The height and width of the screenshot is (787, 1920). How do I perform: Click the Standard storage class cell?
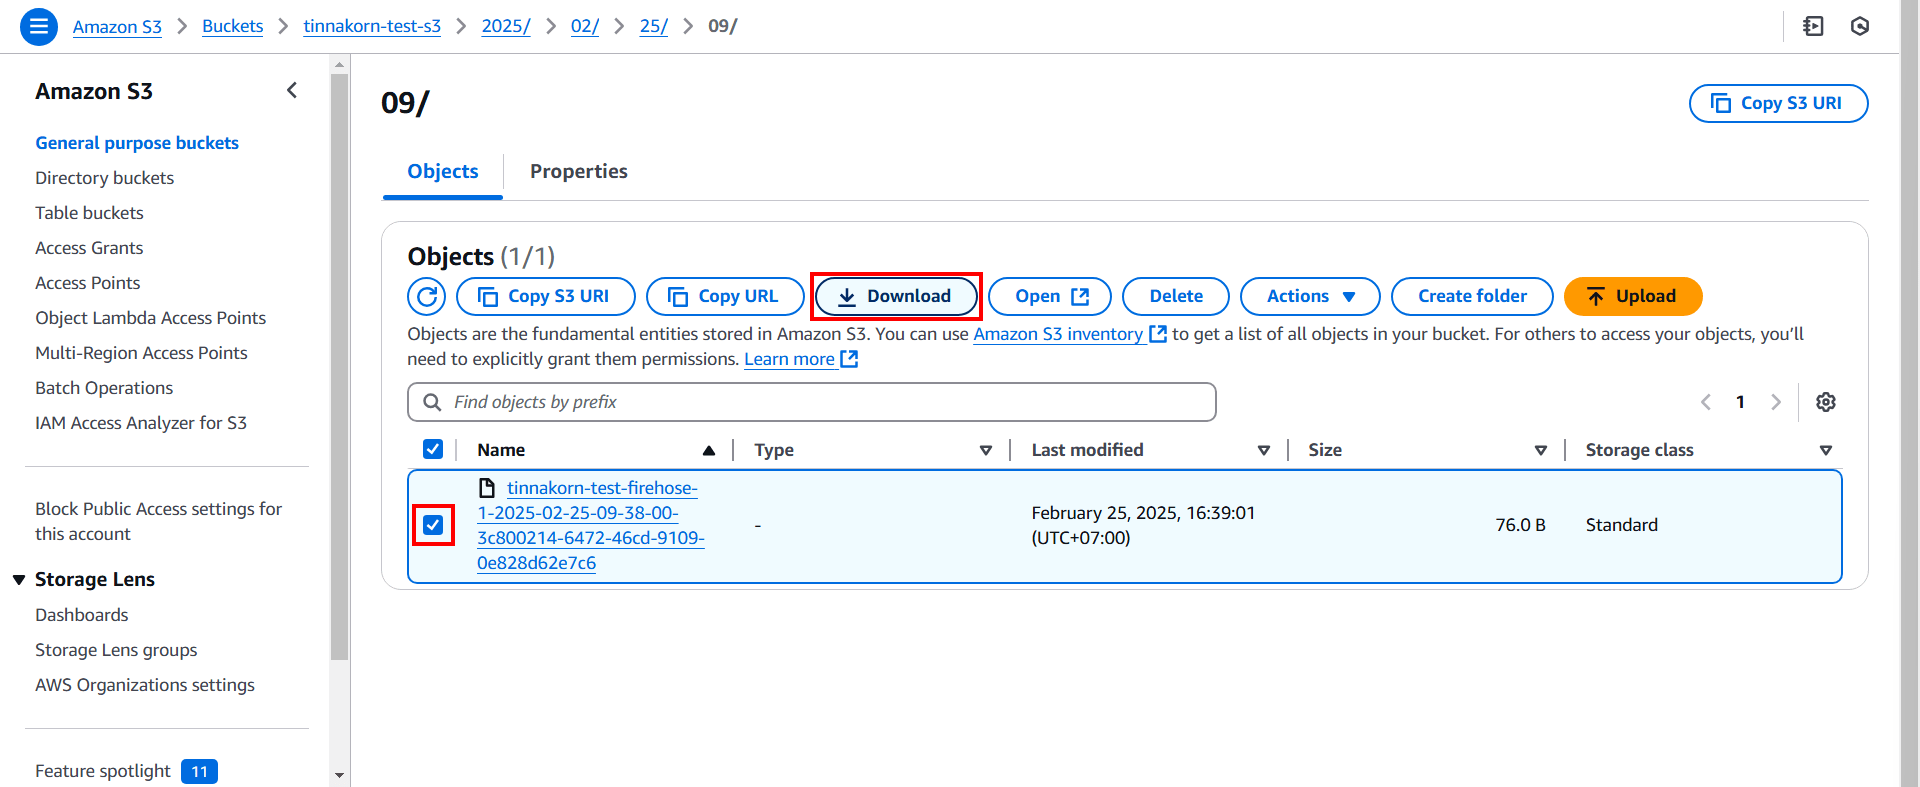pos(1622,525)
